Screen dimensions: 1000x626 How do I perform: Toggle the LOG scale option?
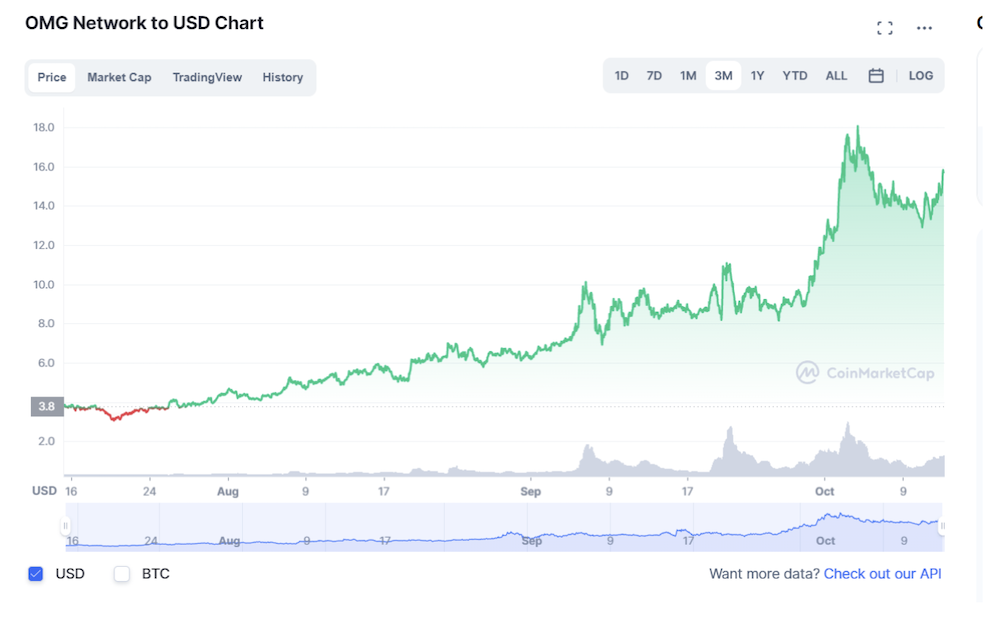[x=920, y=76]
